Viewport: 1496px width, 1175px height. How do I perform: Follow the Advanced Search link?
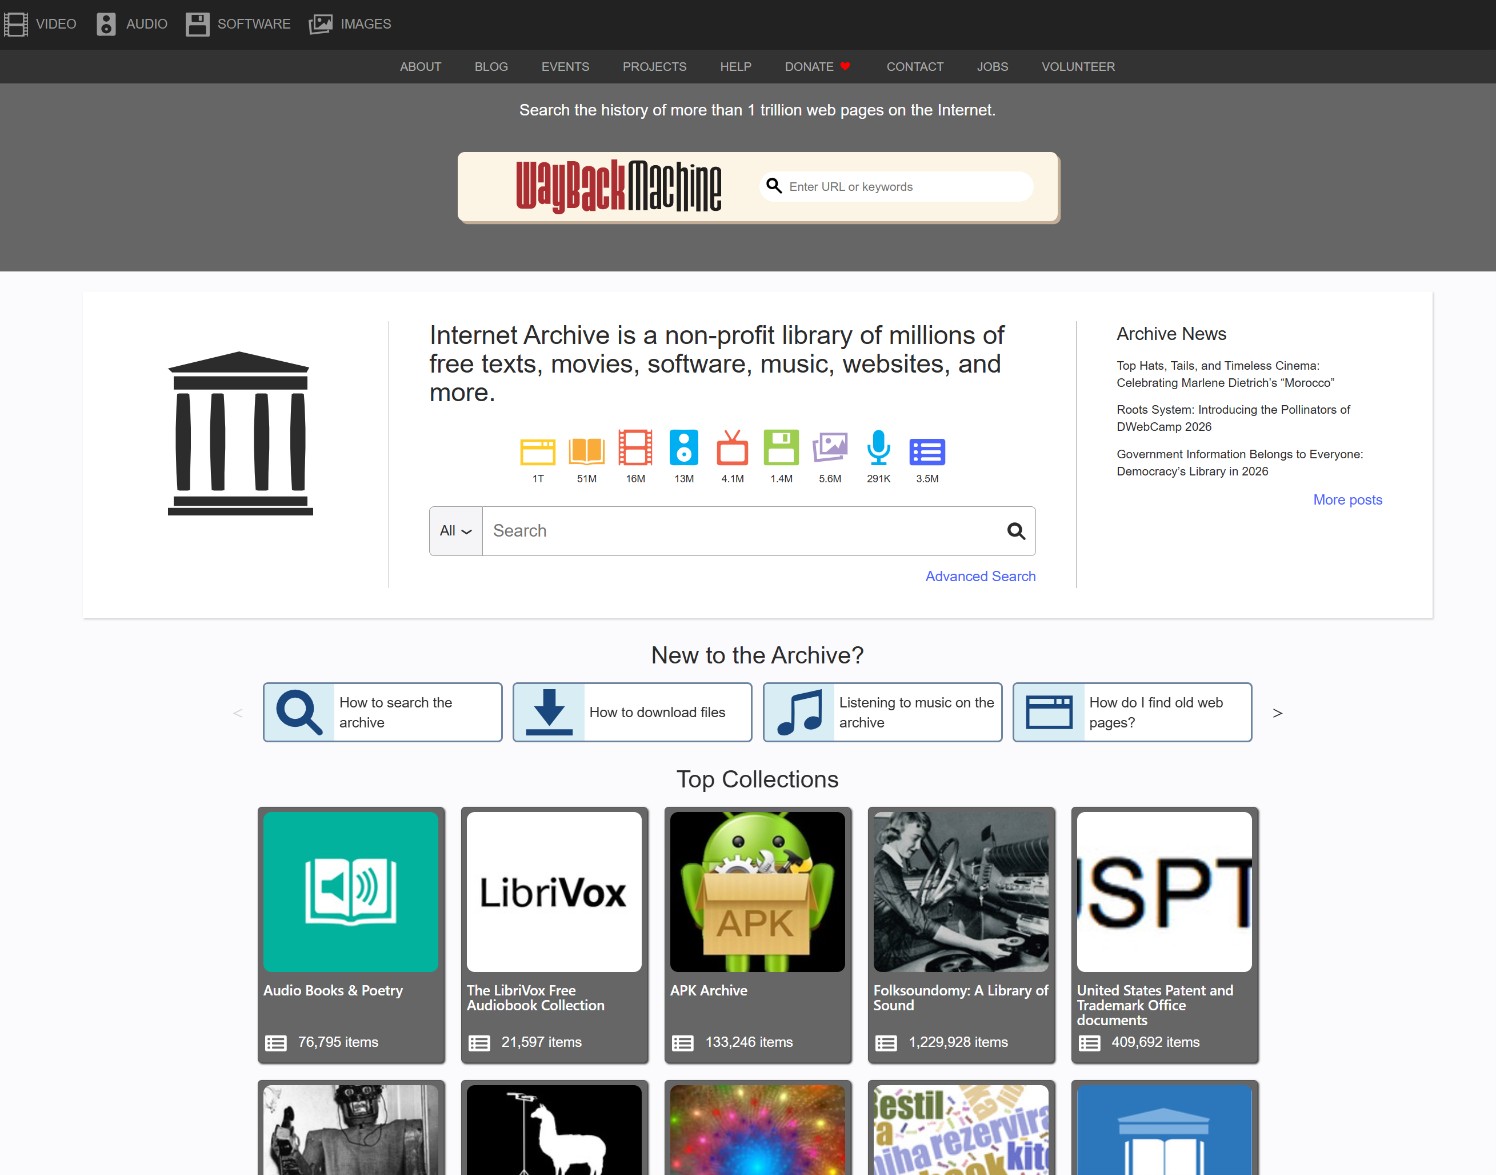pyautogui.click(x=981, y=576)
